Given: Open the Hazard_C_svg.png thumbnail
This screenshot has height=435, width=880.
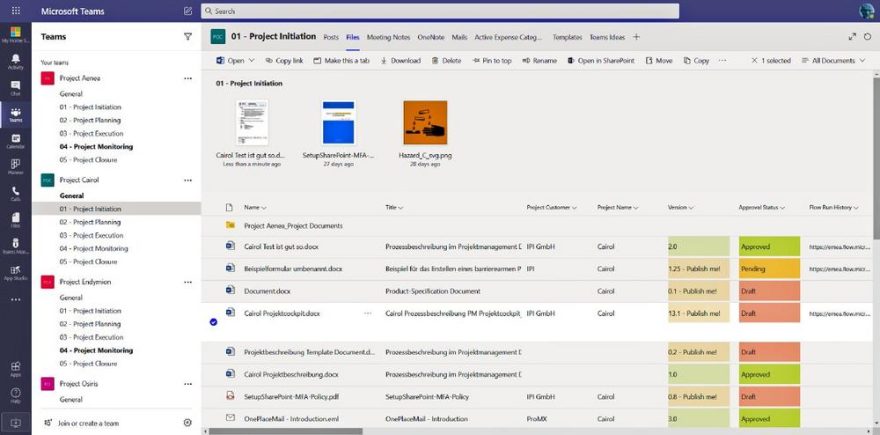Looking at the screenshot, I should click(x=425, y=122).
